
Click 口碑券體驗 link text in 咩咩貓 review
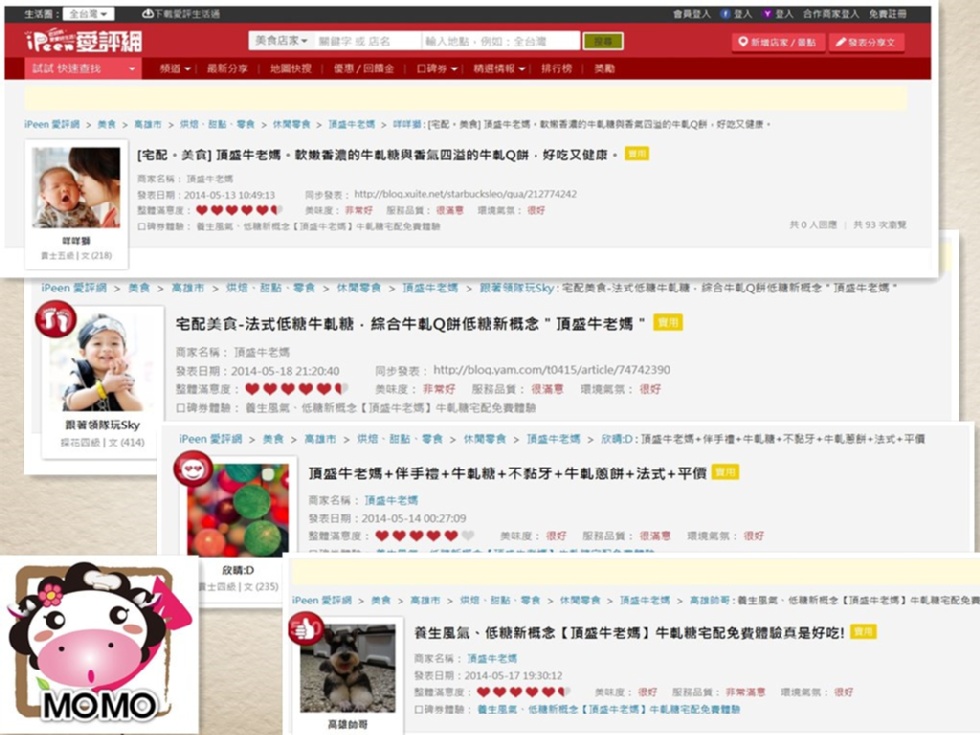coord(318,226)
